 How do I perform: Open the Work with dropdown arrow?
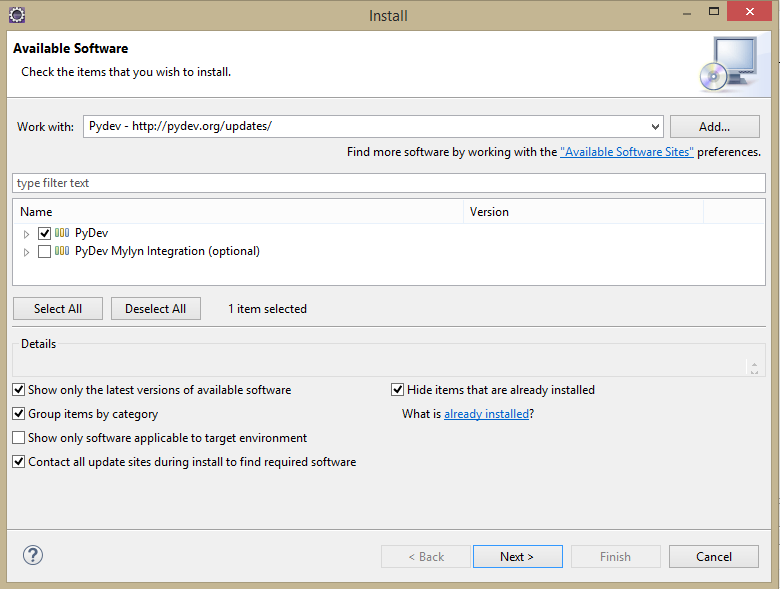tap(655, 127)
